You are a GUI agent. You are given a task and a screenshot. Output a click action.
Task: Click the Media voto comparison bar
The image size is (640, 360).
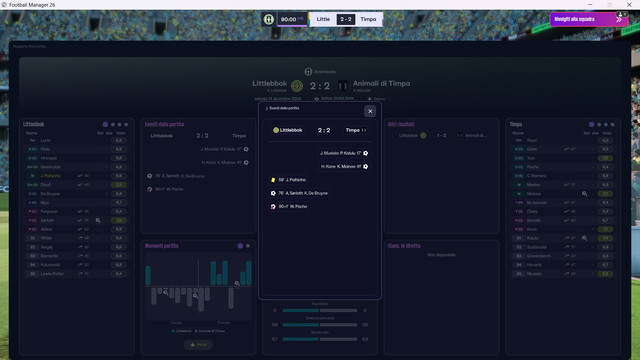click(x=320, y=339)
